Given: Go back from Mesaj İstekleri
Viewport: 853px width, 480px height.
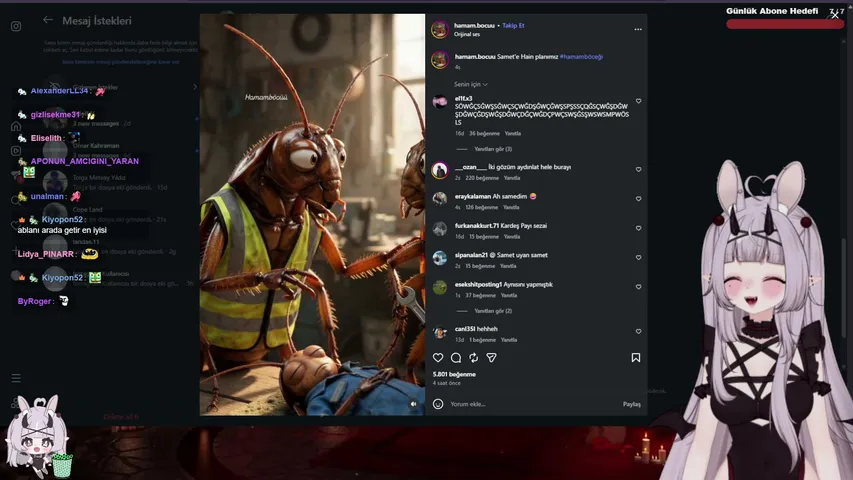Looking at the screenshot, I should coord(48,20).
